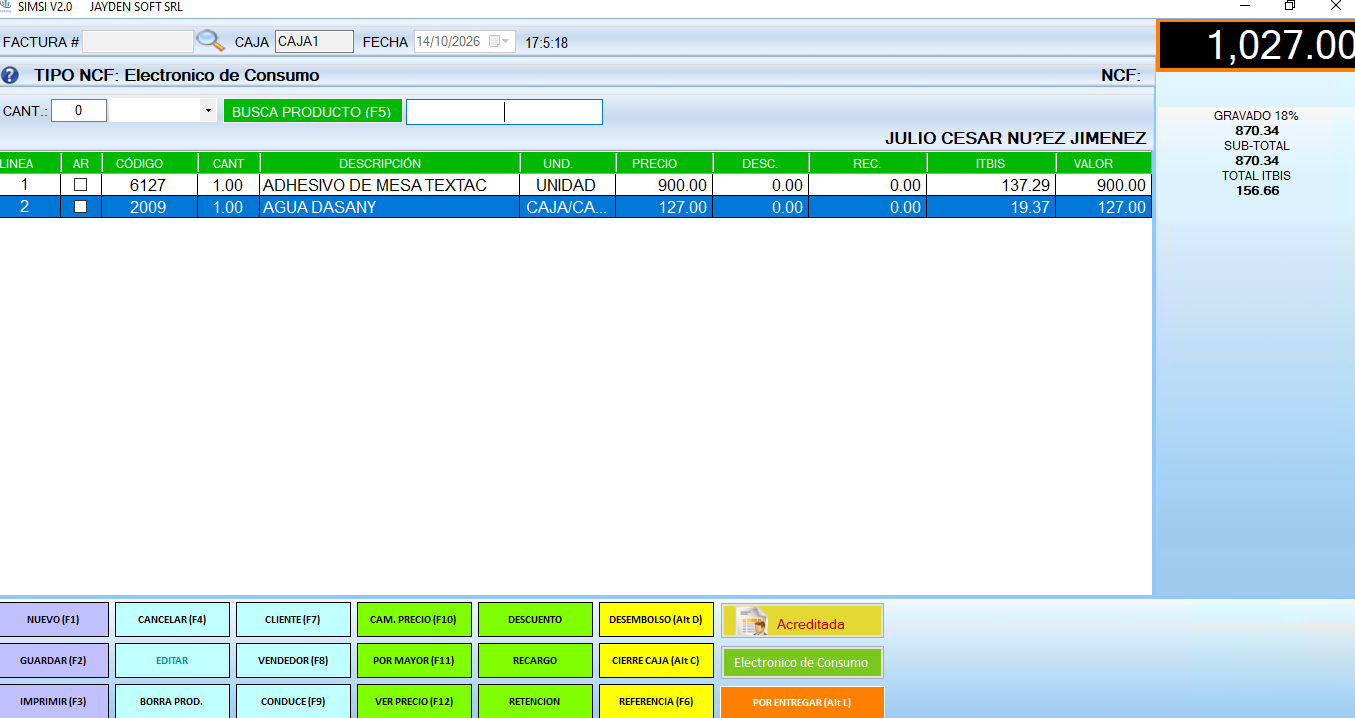Click the CANCELAR (F4) button
Image resolution: width=1355 pixels, height=718 pixels.
click(x=172, y=620)
